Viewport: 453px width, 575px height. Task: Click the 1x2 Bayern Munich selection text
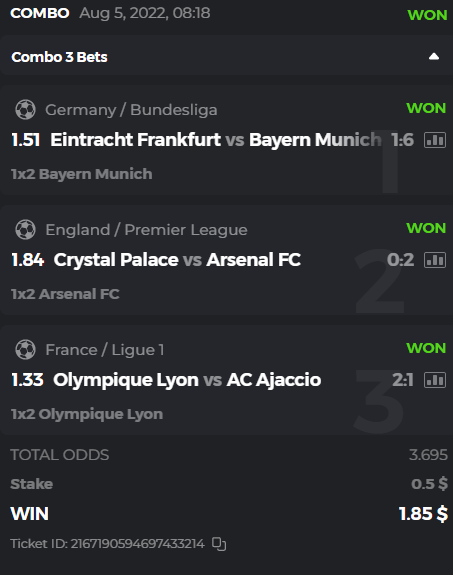coord(81,174)
